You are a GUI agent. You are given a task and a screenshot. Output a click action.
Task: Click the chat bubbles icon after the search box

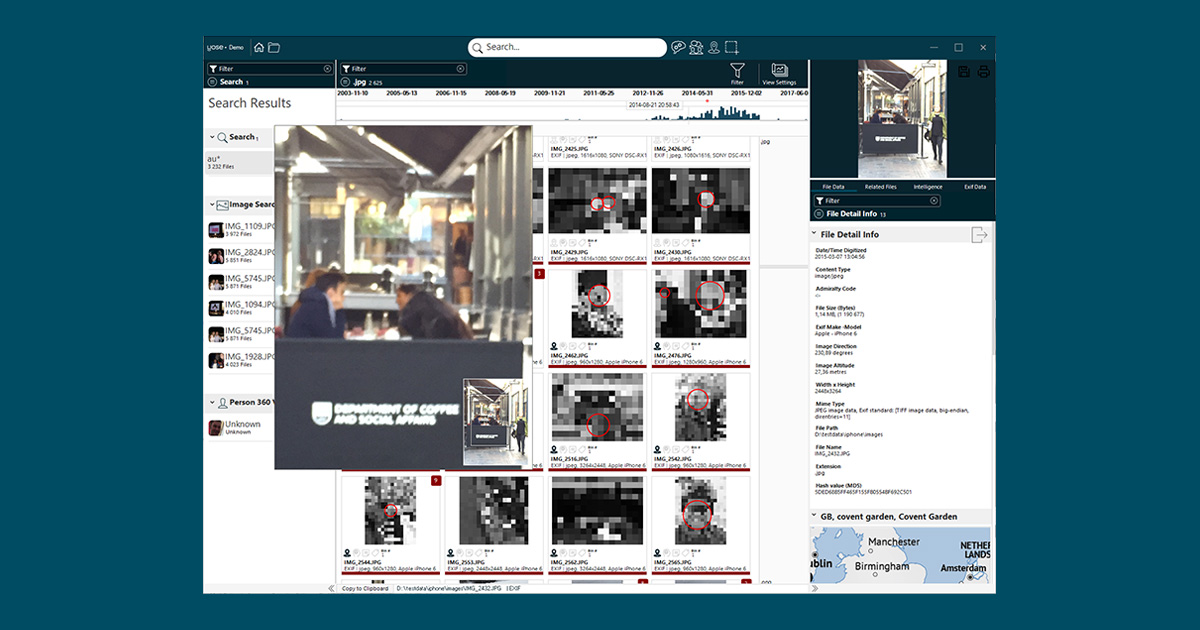click(x=679, y=47)
